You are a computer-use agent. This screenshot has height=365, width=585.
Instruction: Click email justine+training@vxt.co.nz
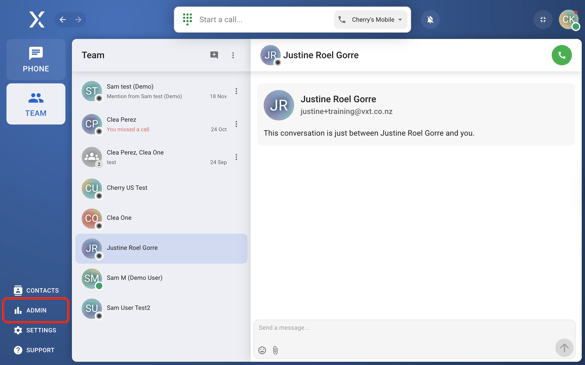click(x=346, y=112)
